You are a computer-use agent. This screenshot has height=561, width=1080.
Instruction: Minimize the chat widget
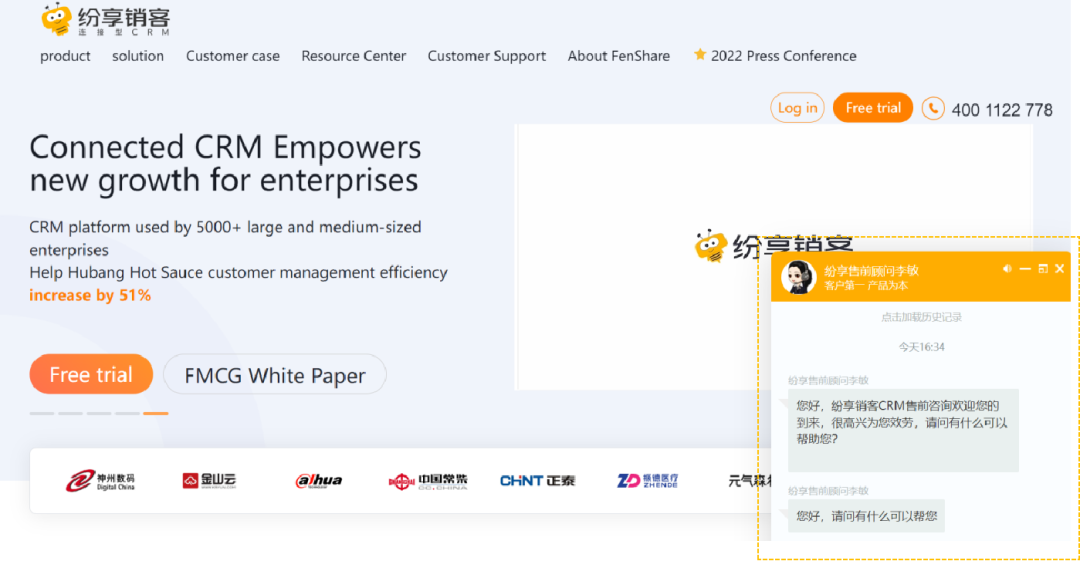point(1025,269)
